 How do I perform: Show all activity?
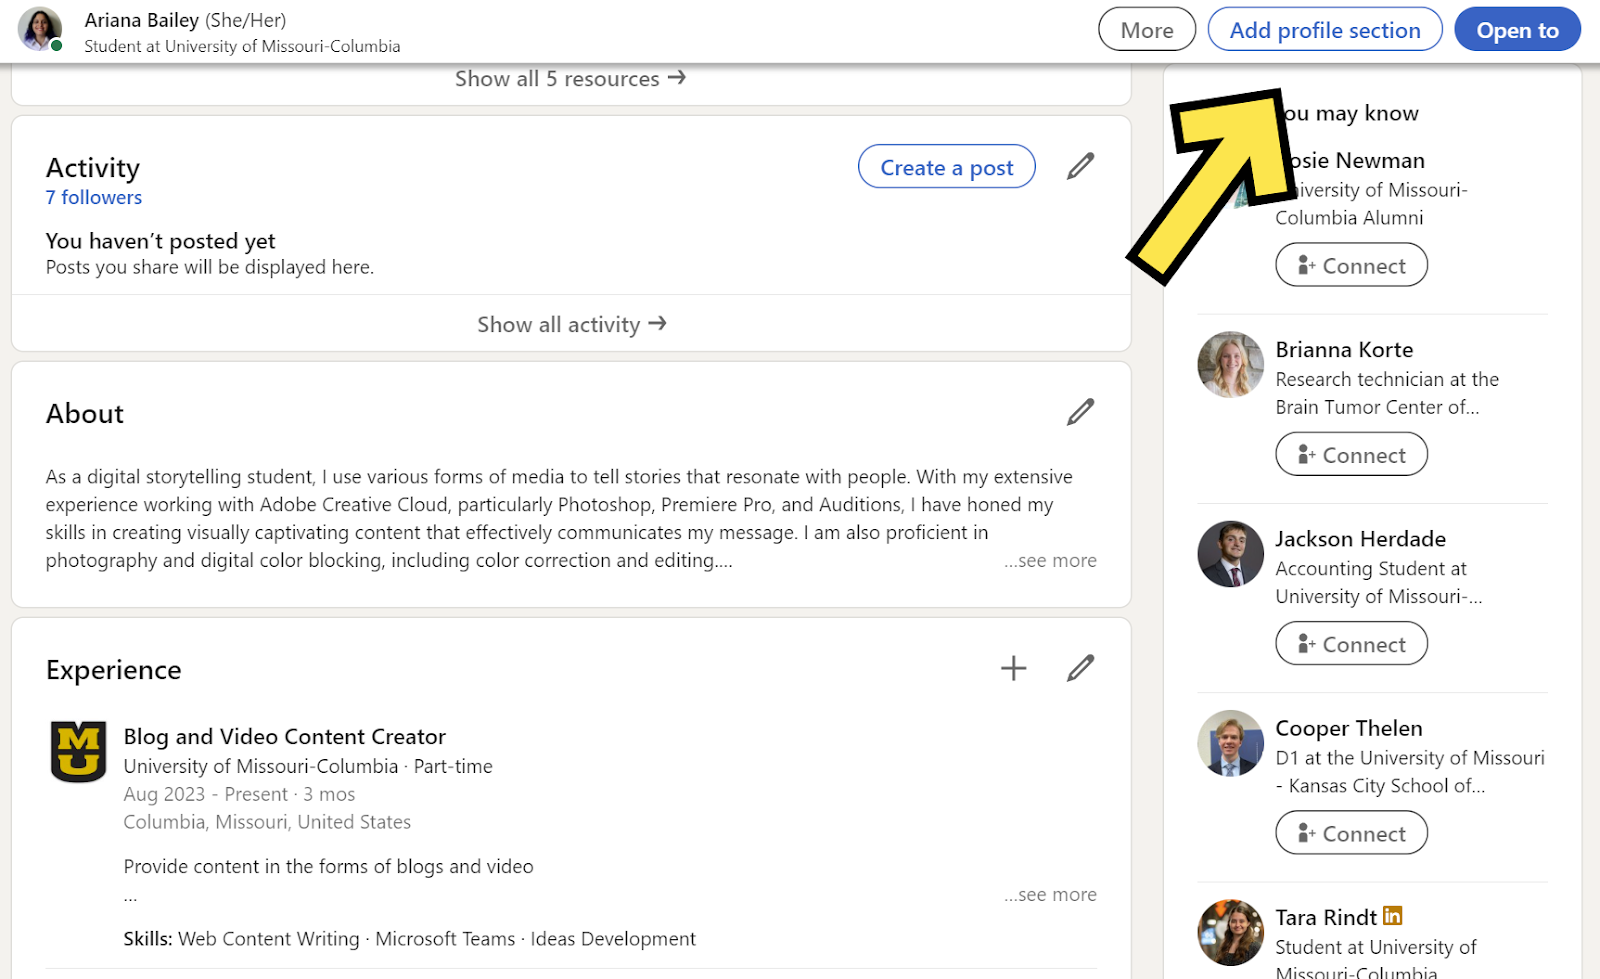pyautogui.click(x=572, y=324)
